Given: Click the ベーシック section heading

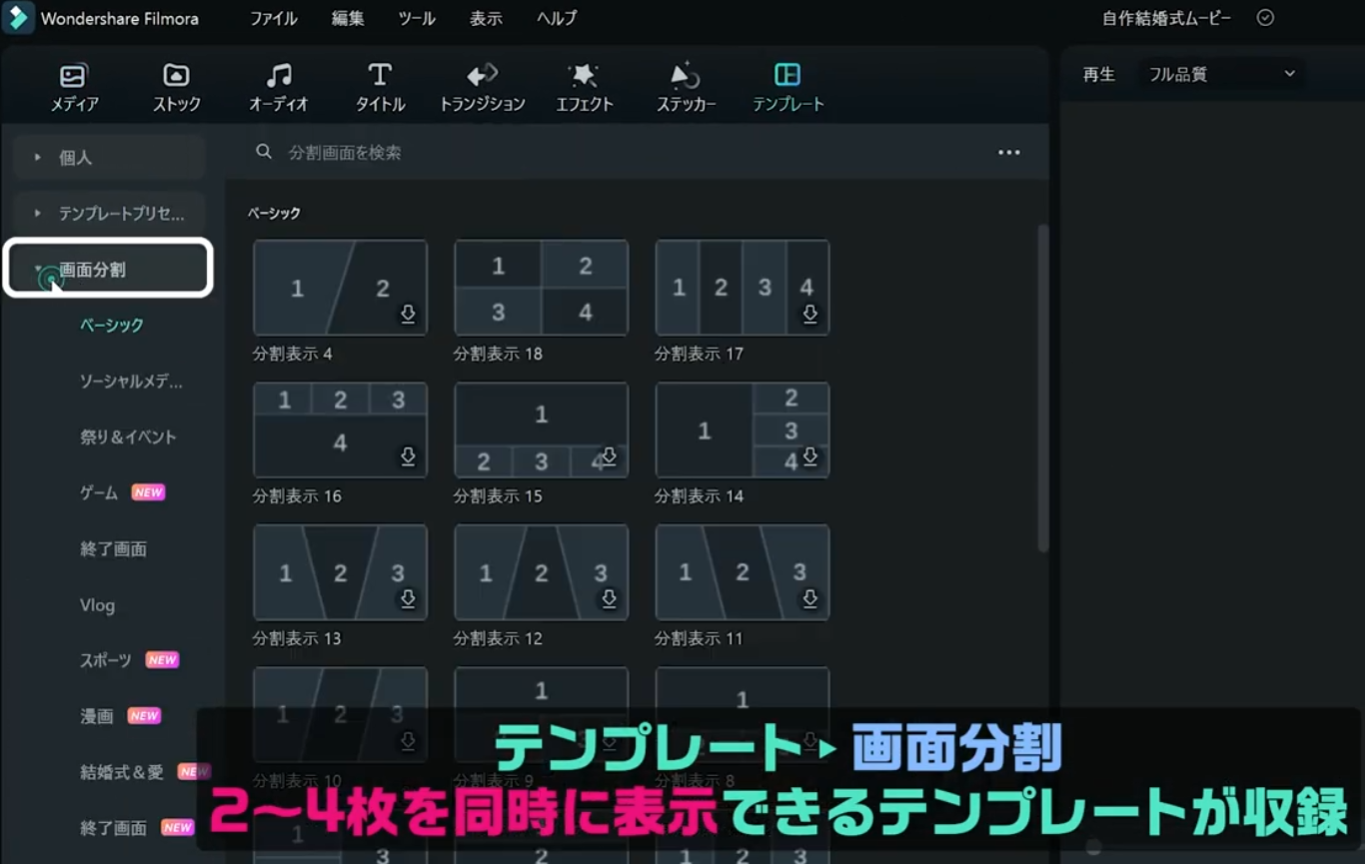Looking at the screenshot, I should pyautogui.click(x=274, y=213).
